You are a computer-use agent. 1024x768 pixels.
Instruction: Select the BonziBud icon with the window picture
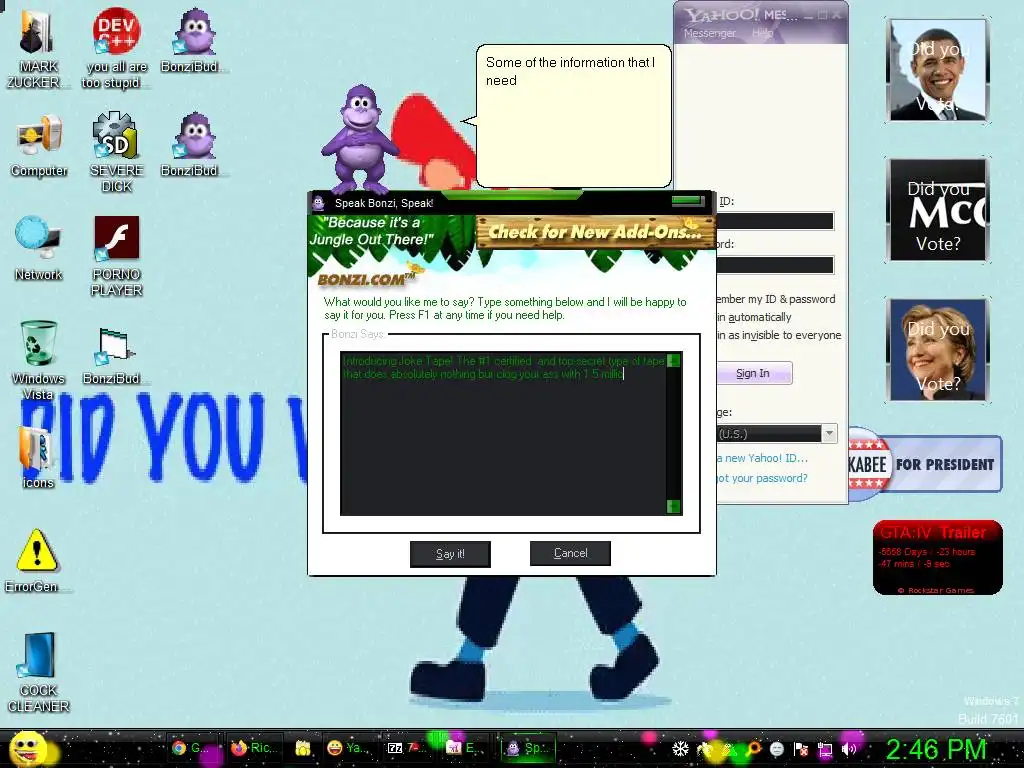click(115, 356)
